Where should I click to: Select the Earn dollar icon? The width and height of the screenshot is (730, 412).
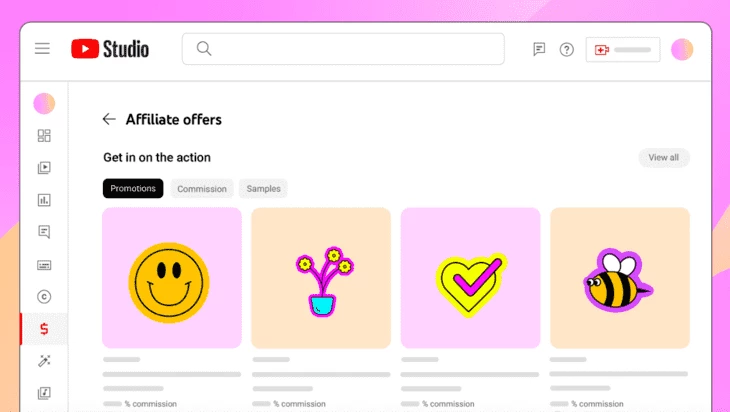click(44, 329)
